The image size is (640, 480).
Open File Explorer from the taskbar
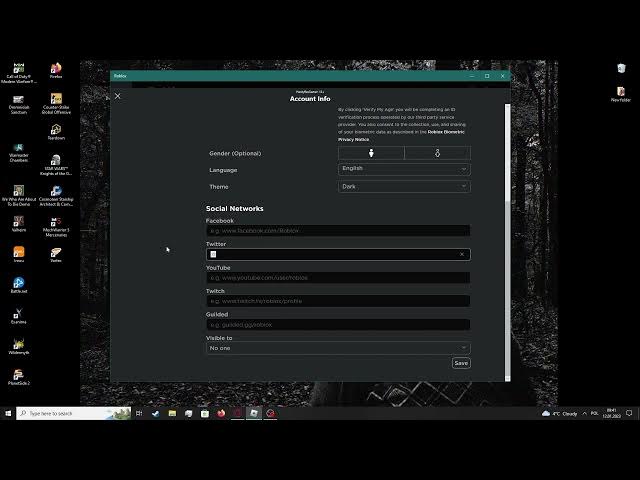point(172,413)
